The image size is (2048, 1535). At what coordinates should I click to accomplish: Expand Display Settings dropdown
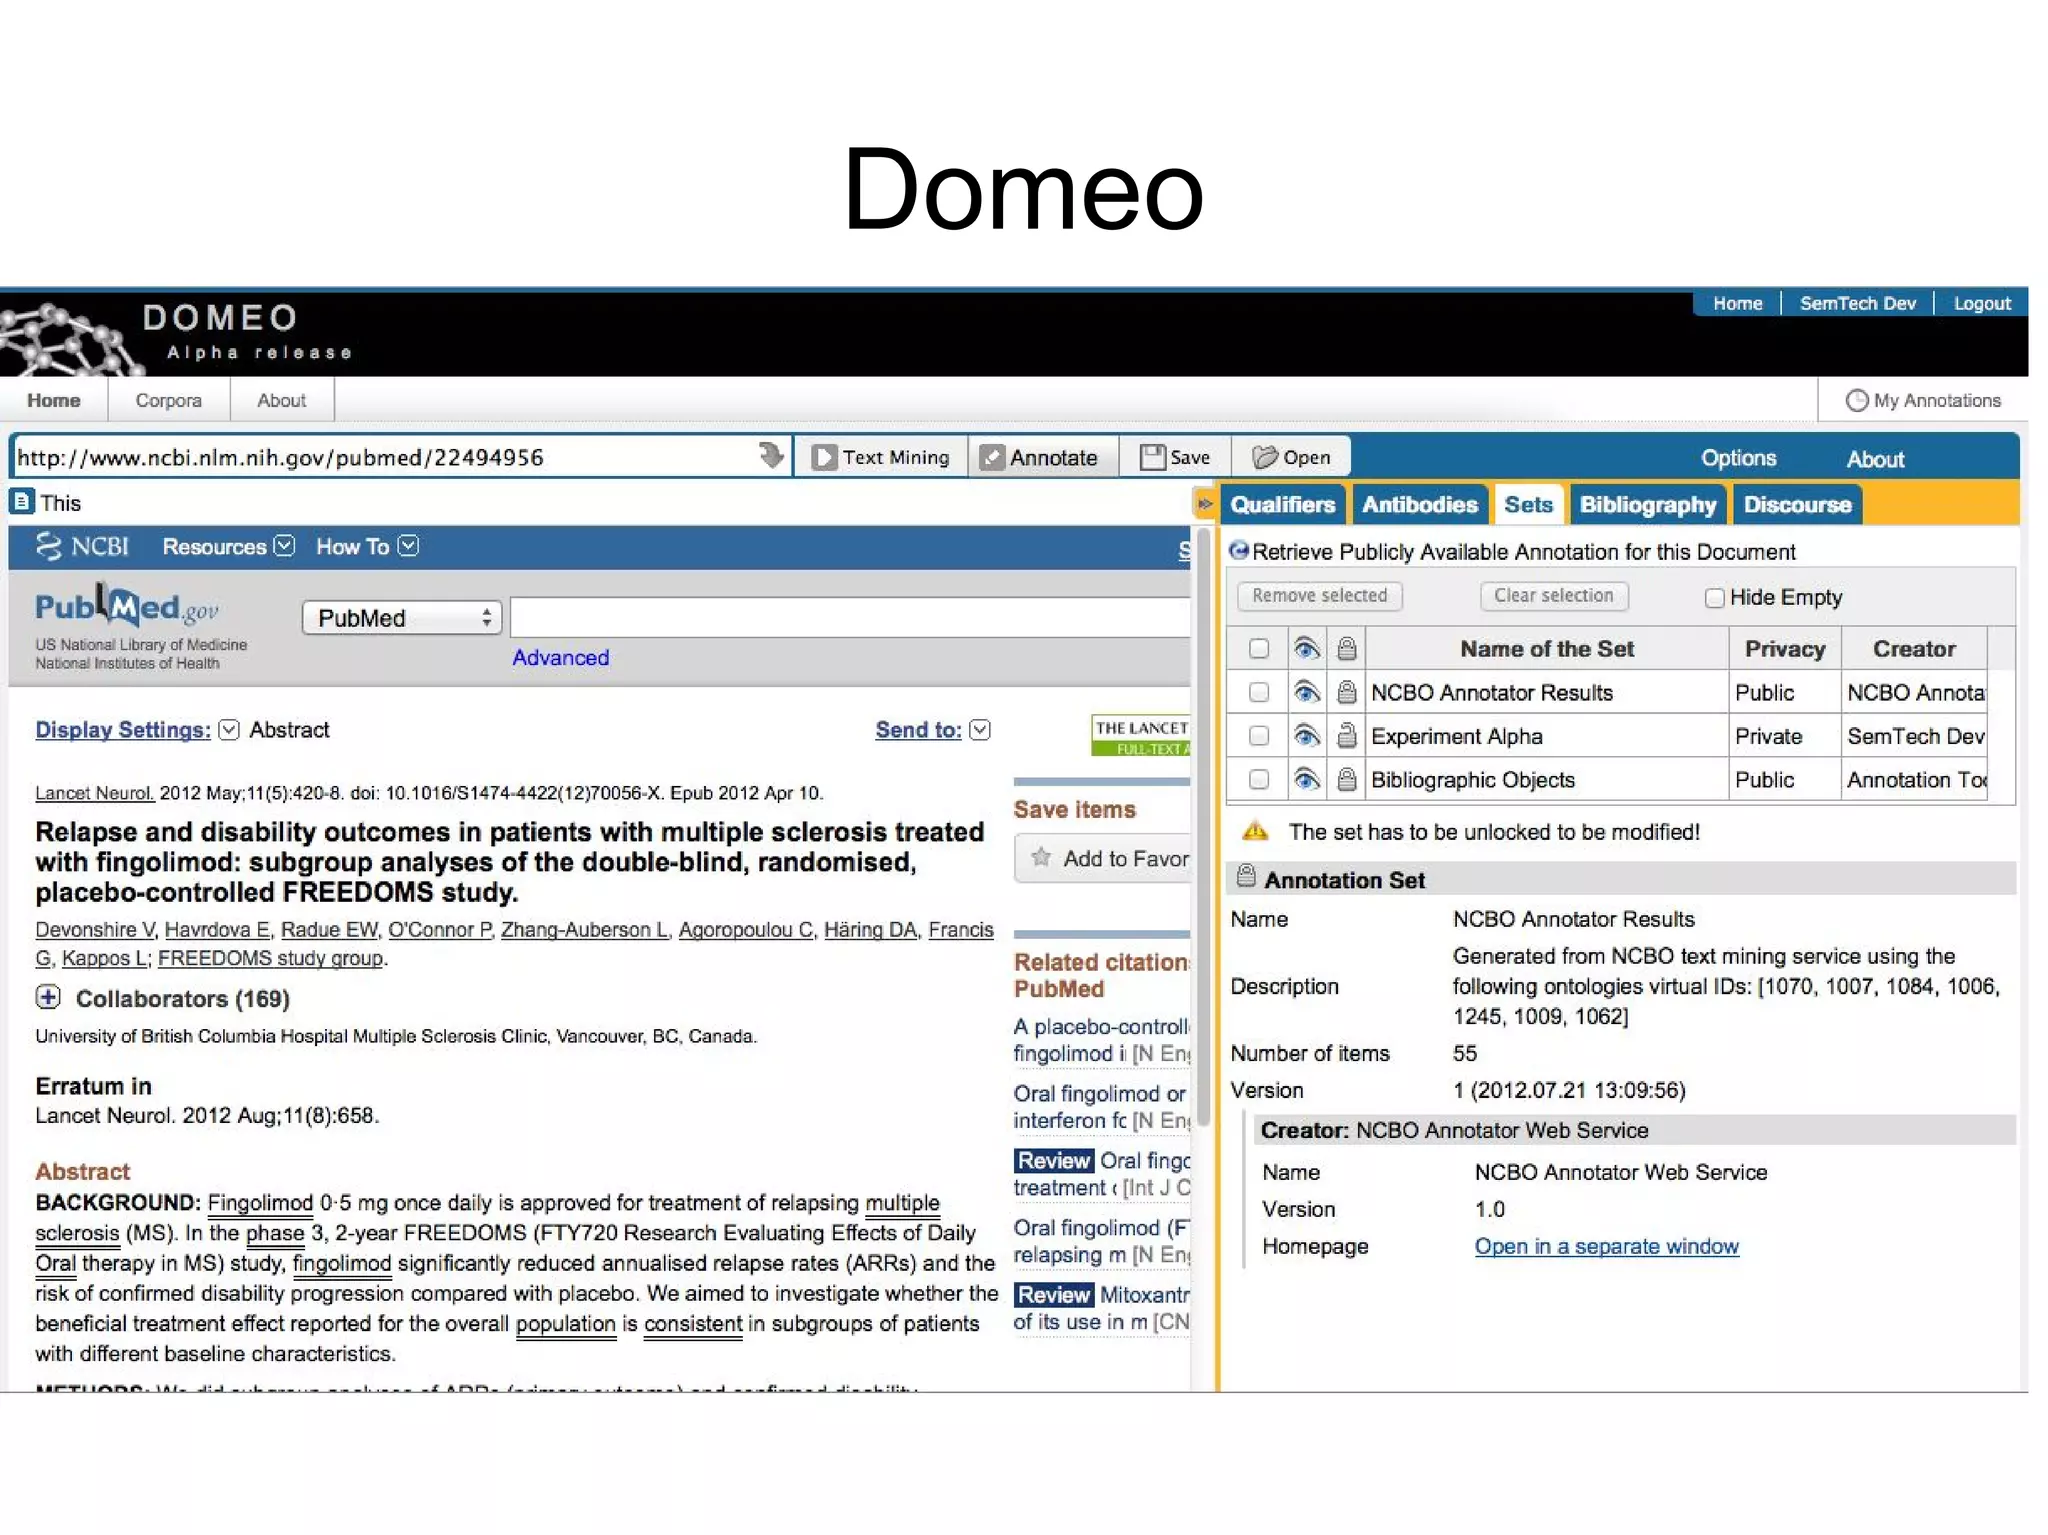click(229, 730)
